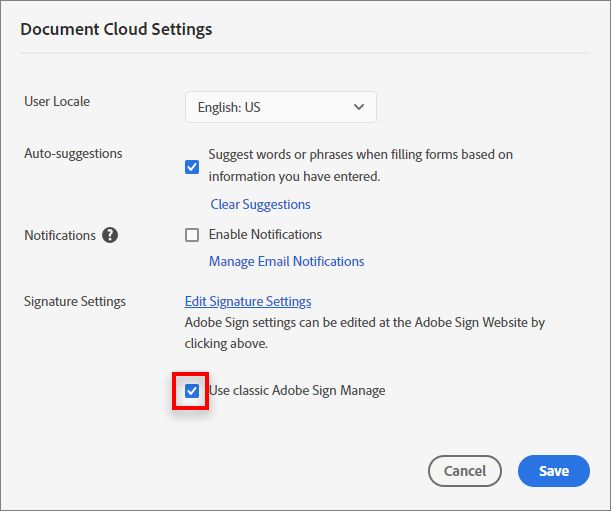Click the Signature Settings label

coord(75,301)
